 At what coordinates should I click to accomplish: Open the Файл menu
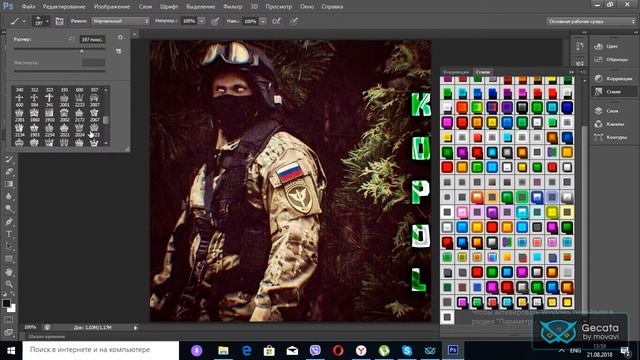[x=29, y=7]
